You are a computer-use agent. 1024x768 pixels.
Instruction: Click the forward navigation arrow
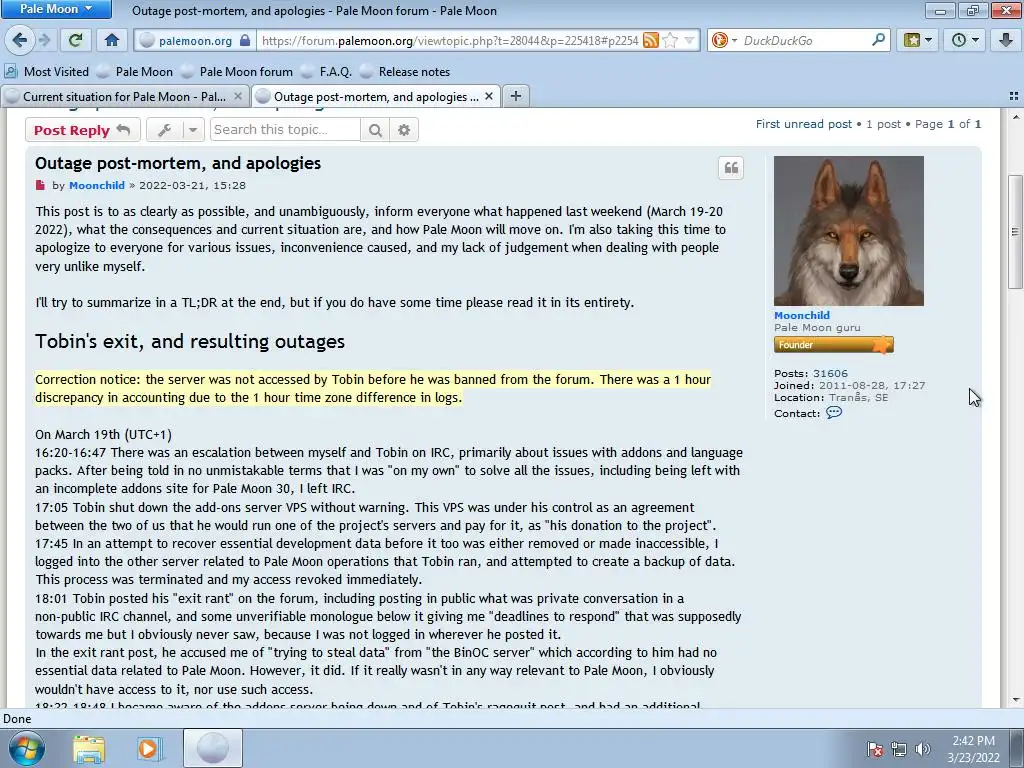44,40
